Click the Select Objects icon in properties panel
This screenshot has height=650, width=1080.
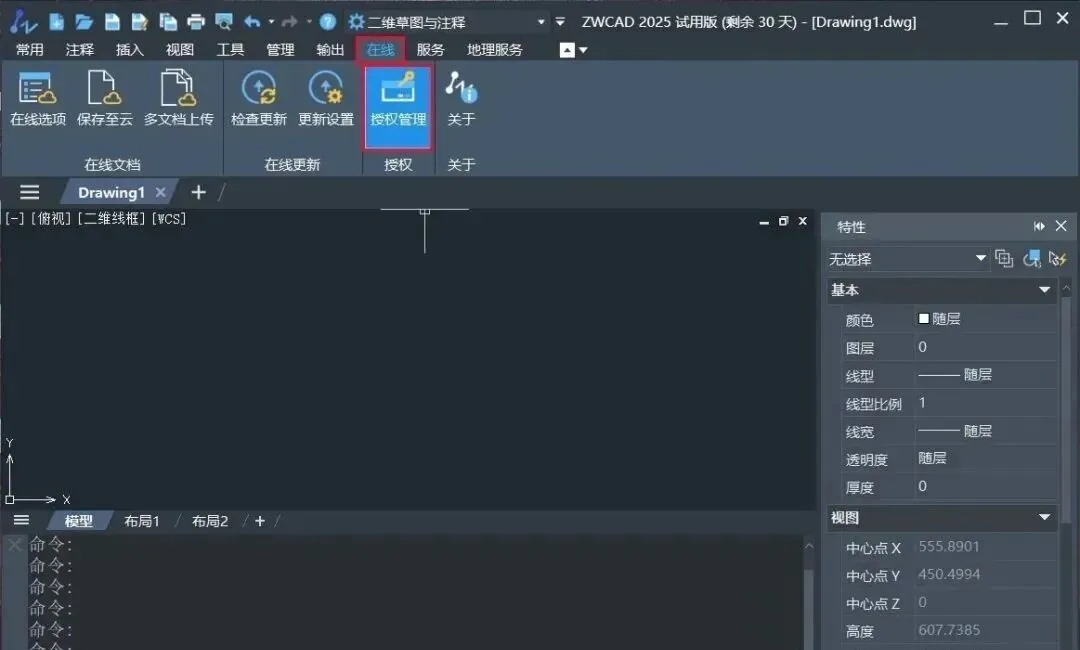[1031, 259]
